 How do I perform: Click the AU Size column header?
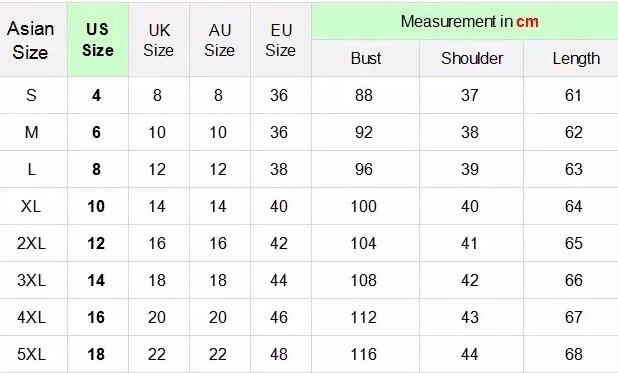click(220, 39)
